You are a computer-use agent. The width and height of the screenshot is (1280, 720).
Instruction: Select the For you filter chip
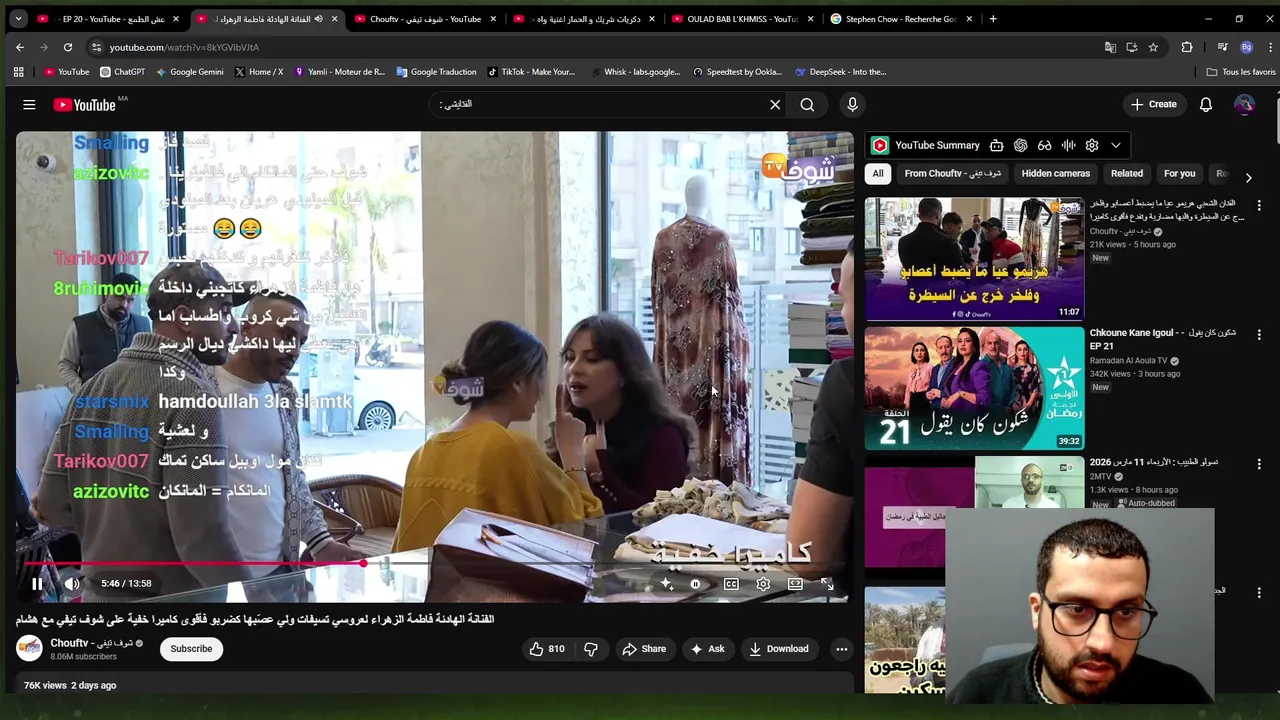tap(1179, 174)
